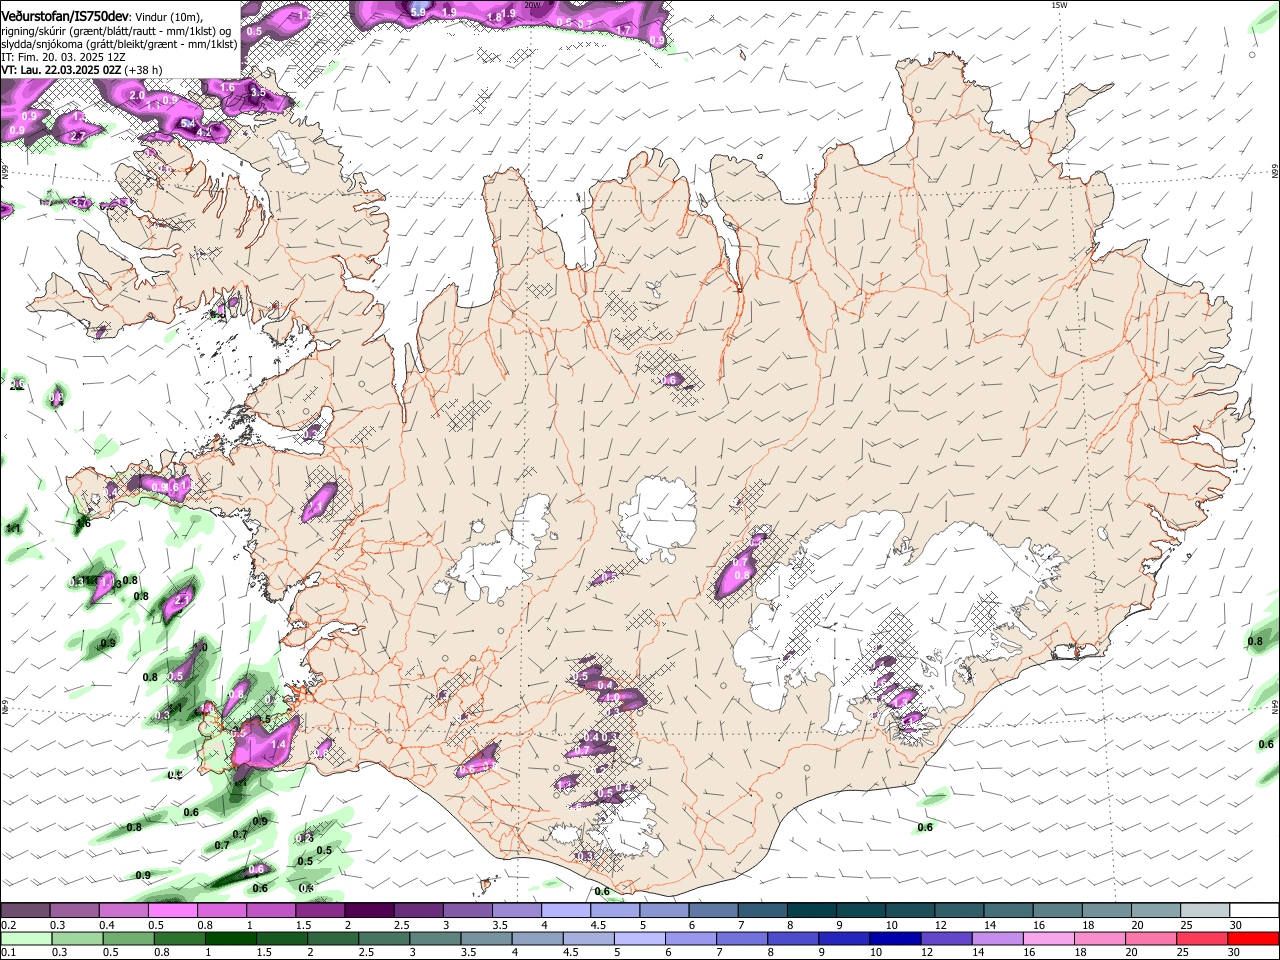This screenshot has width=1280, height=960.
Task: Select the bright red 30 rain swatch
Action: coord(1253,939)
